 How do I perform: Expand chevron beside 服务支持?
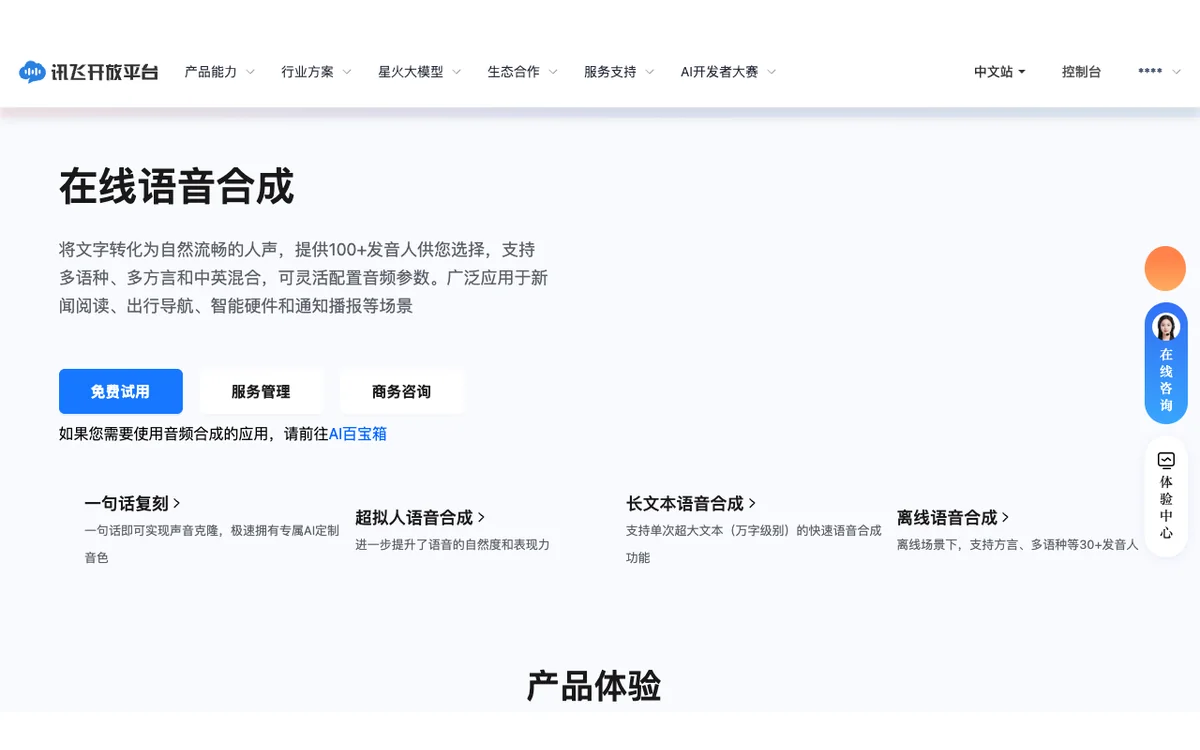(650, 72)
